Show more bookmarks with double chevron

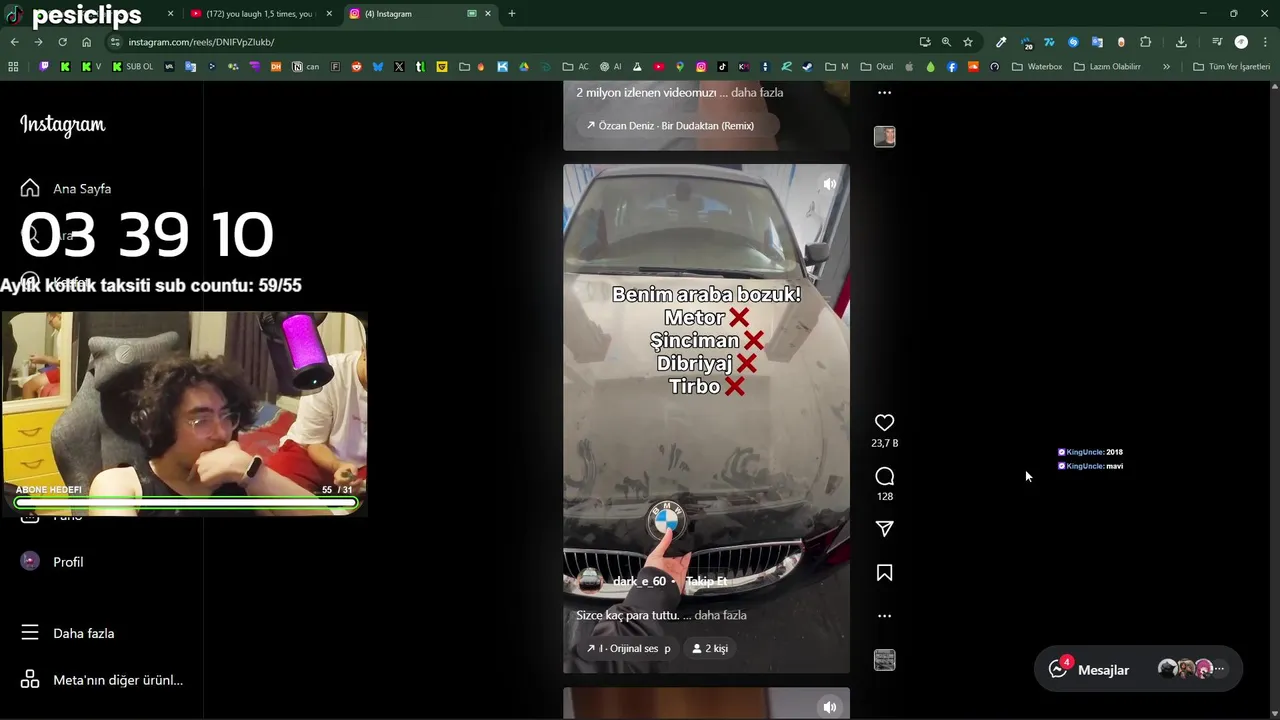pyautogui.click(x=1166, y=67)
